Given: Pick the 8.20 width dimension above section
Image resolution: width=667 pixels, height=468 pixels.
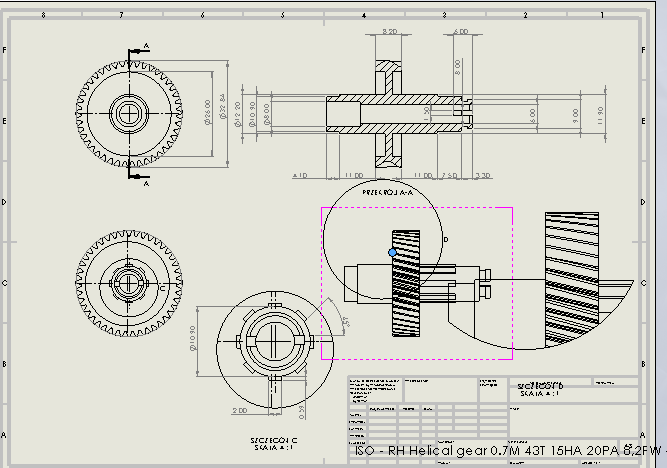Looking at the screenshot, I should click(390, 31).
